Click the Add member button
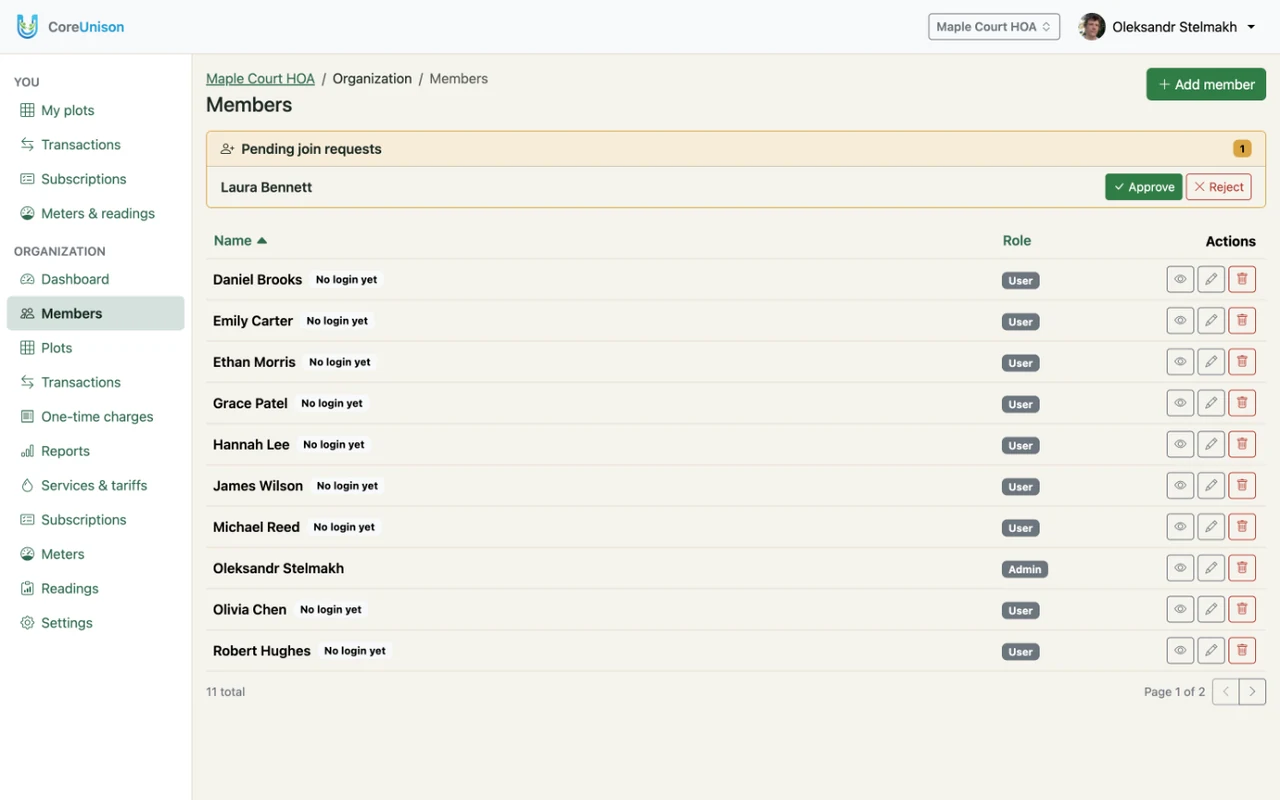Image resolution: width=1280 pixels, height=800 pixels. [x=1206, y=84]
